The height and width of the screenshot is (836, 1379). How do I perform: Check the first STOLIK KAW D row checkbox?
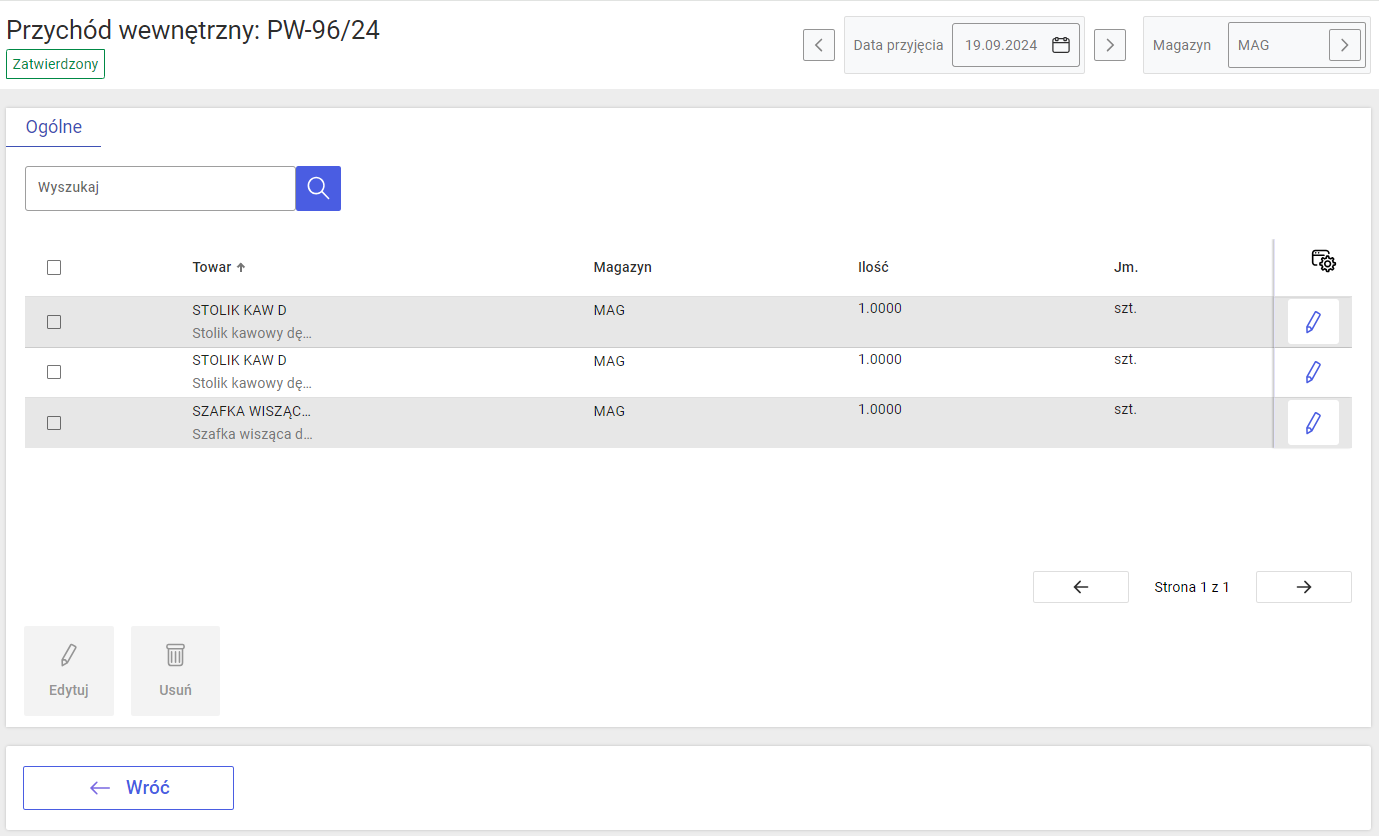point(54,322)
